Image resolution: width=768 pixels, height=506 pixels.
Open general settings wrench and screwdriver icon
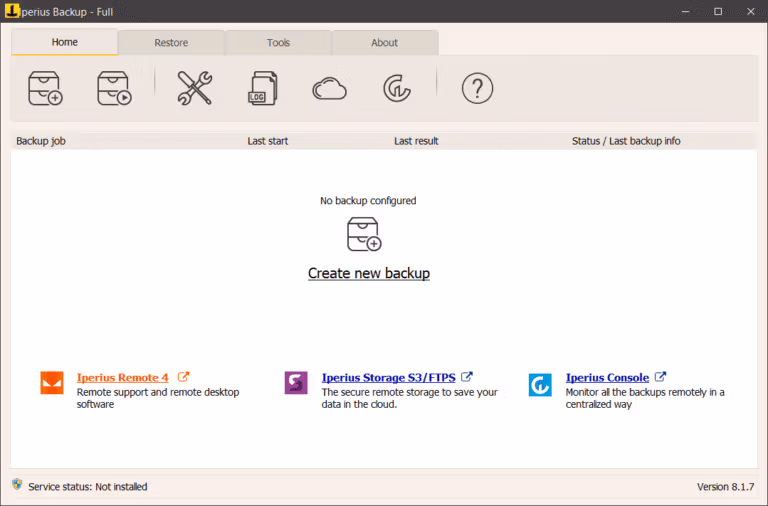(x=194, y=88)
